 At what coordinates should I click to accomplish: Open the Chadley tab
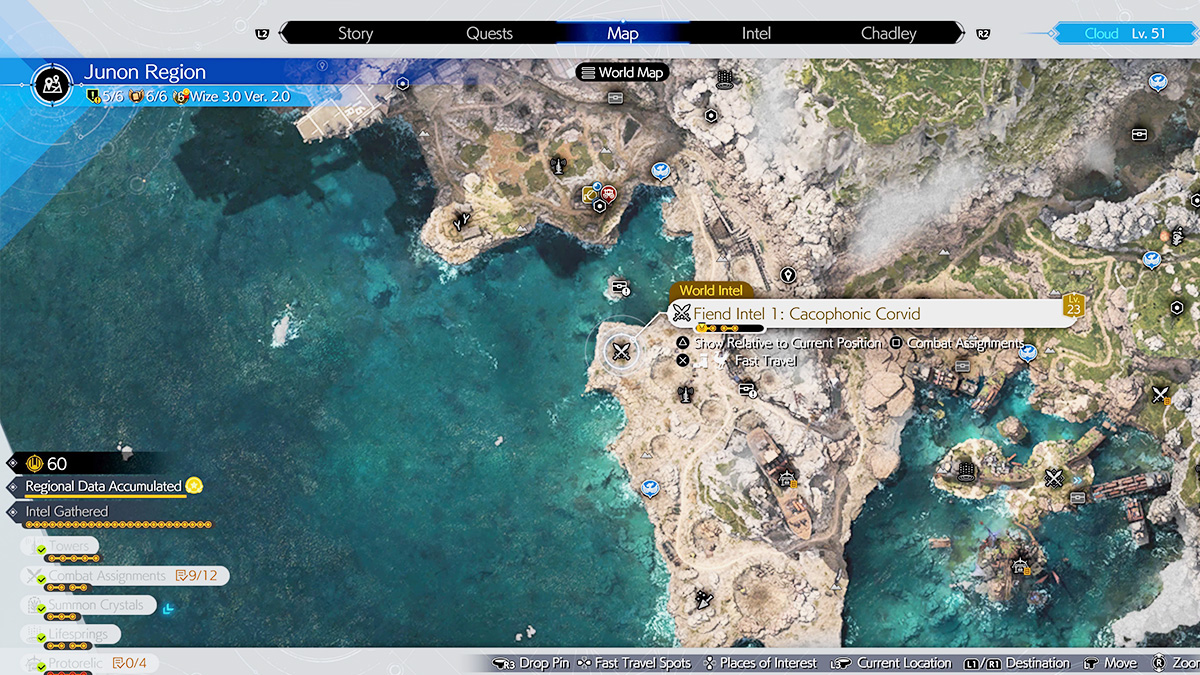[888, 33]
